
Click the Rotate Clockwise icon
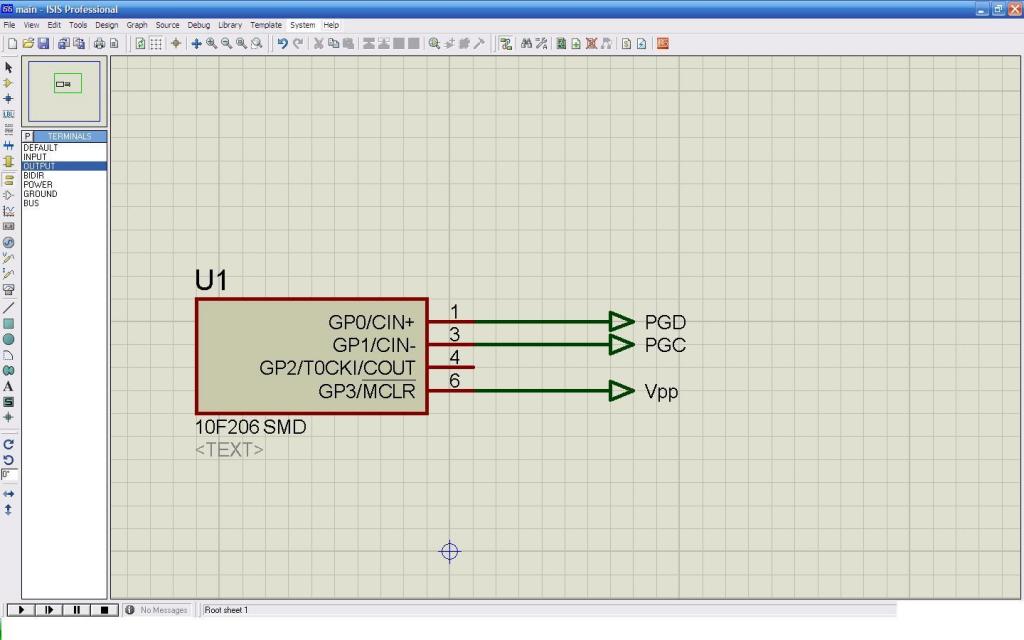8,444
